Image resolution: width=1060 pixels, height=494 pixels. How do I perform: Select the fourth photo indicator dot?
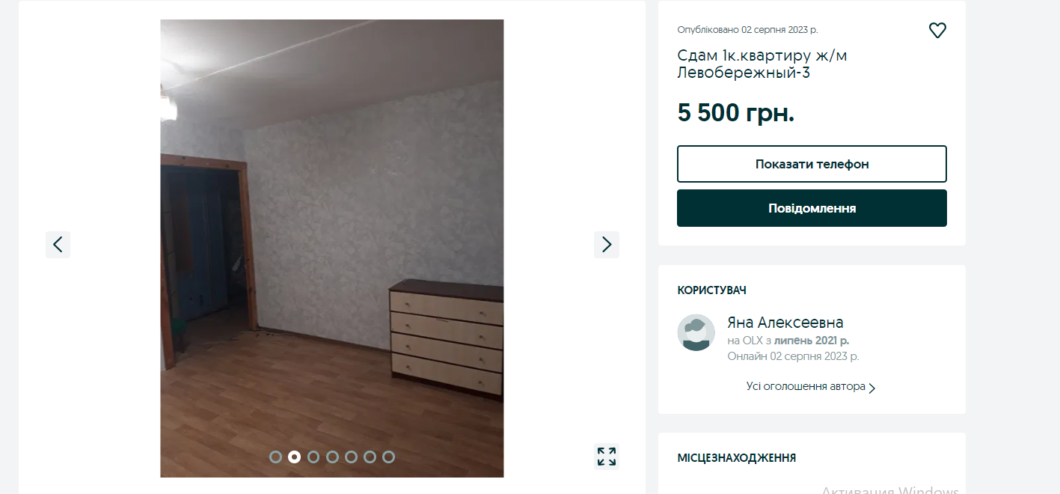[x=332, y=457]
